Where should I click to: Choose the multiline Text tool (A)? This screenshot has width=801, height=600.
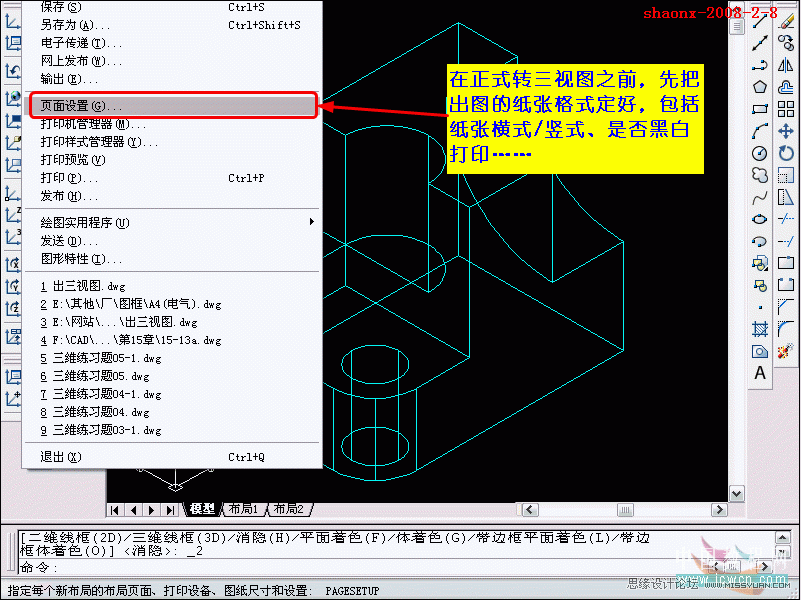point(760,373)
